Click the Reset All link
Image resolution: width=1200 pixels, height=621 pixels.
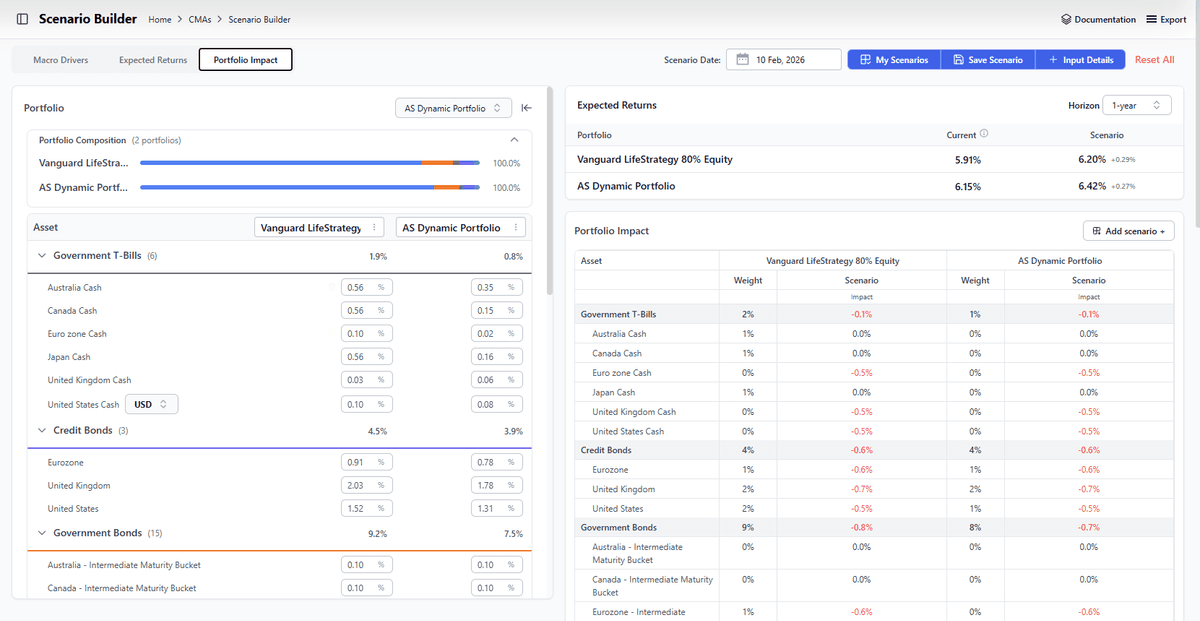click(1154, 60)
